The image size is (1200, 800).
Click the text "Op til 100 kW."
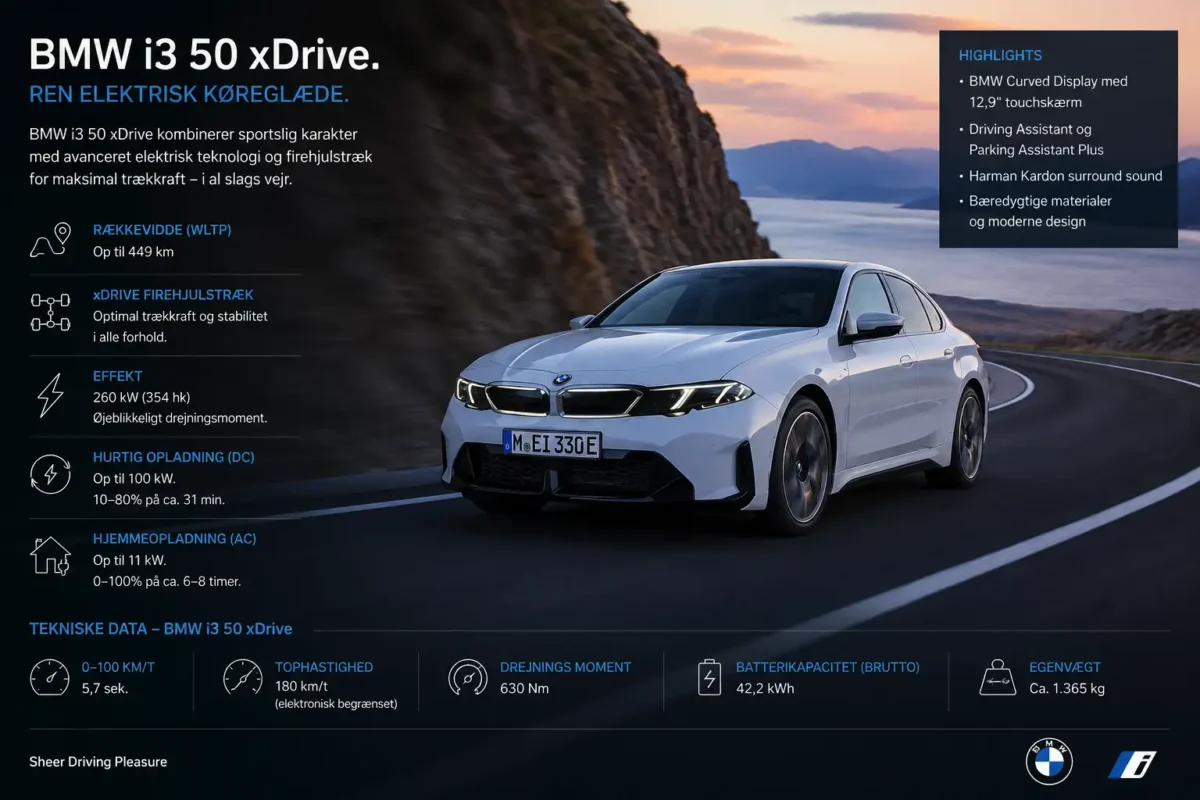[x=134, y=479]
